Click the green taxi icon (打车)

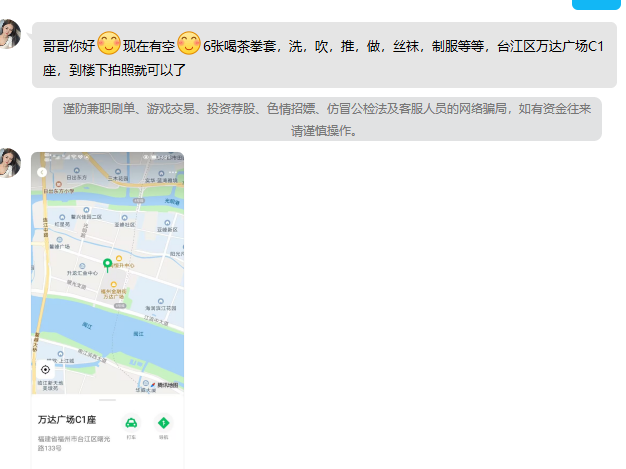[x=131, y=423]
